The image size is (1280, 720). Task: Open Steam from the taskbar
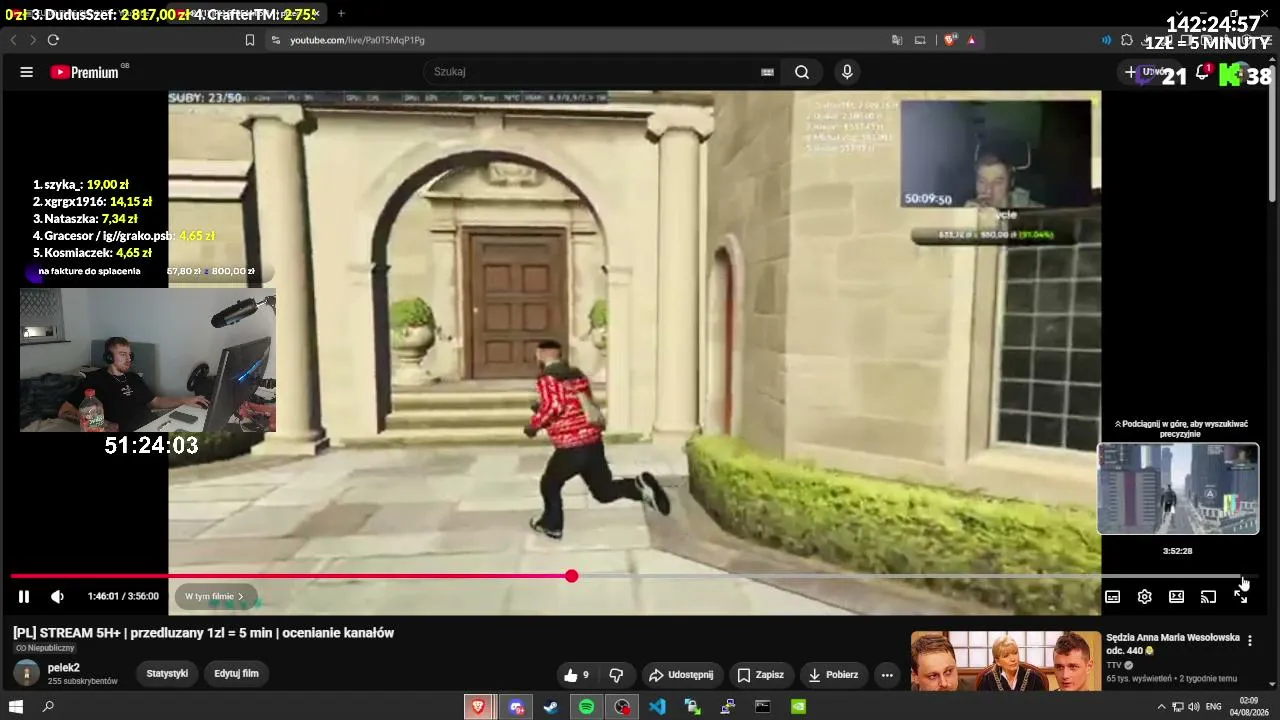550,707
